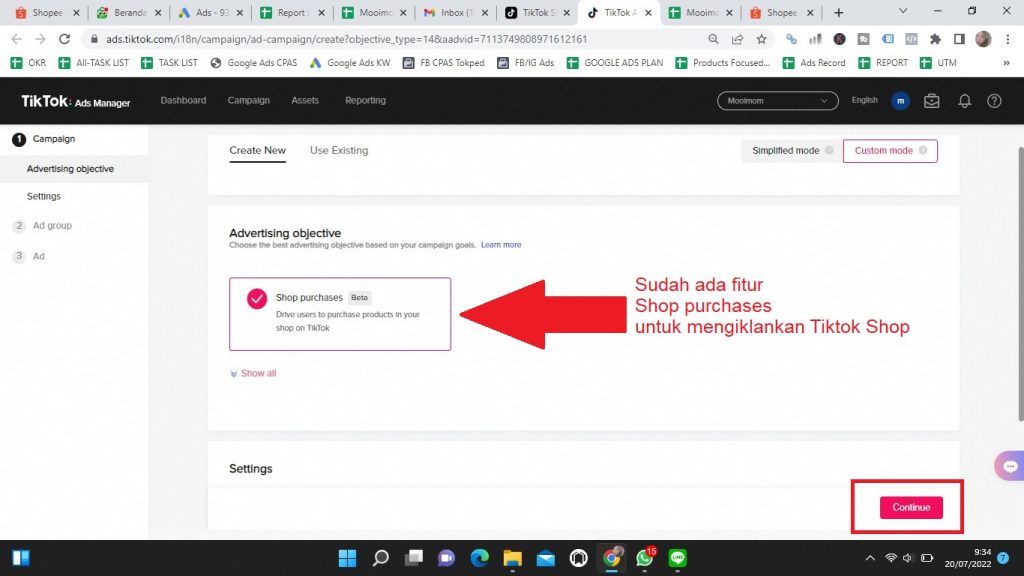Open the English language selector
The height and width of the screenshot is (576, 1024).
[x=864, y=101]
